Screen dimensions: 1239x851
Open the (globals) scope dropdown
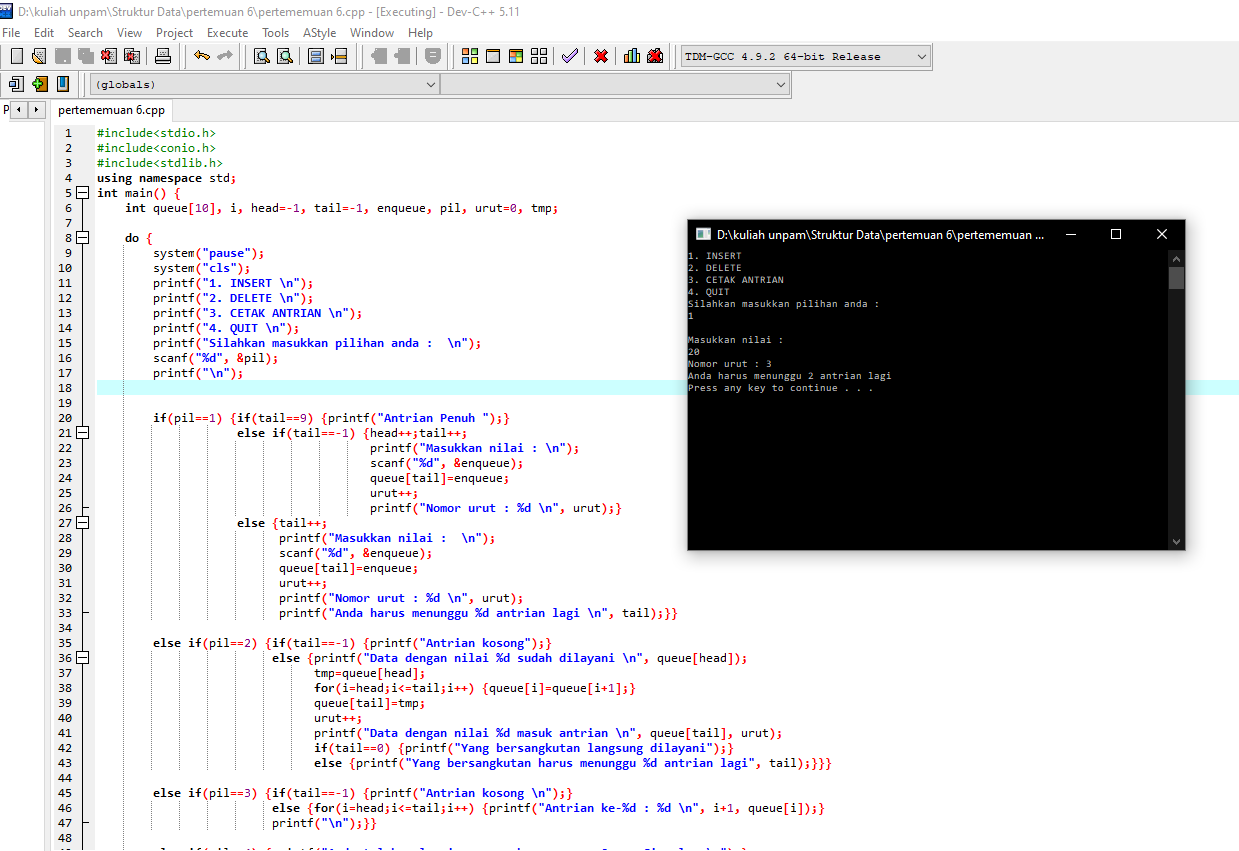265,85
